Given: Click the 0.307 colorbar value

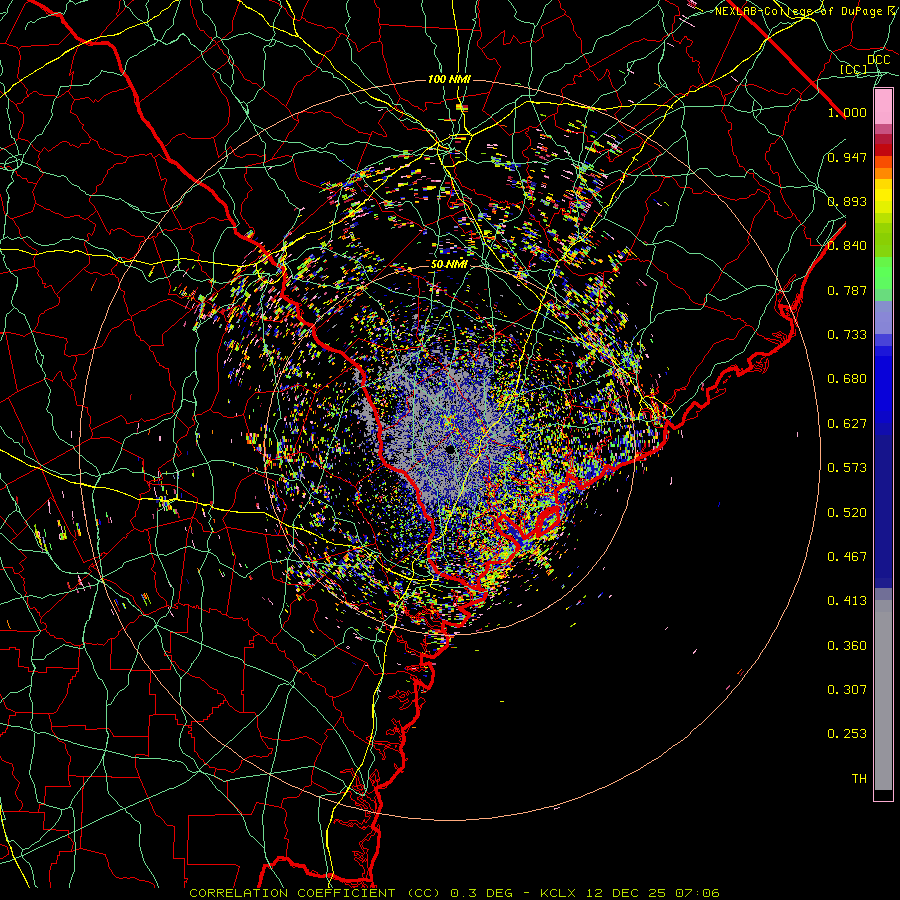Looking at the screenshot, I should 847,690.
